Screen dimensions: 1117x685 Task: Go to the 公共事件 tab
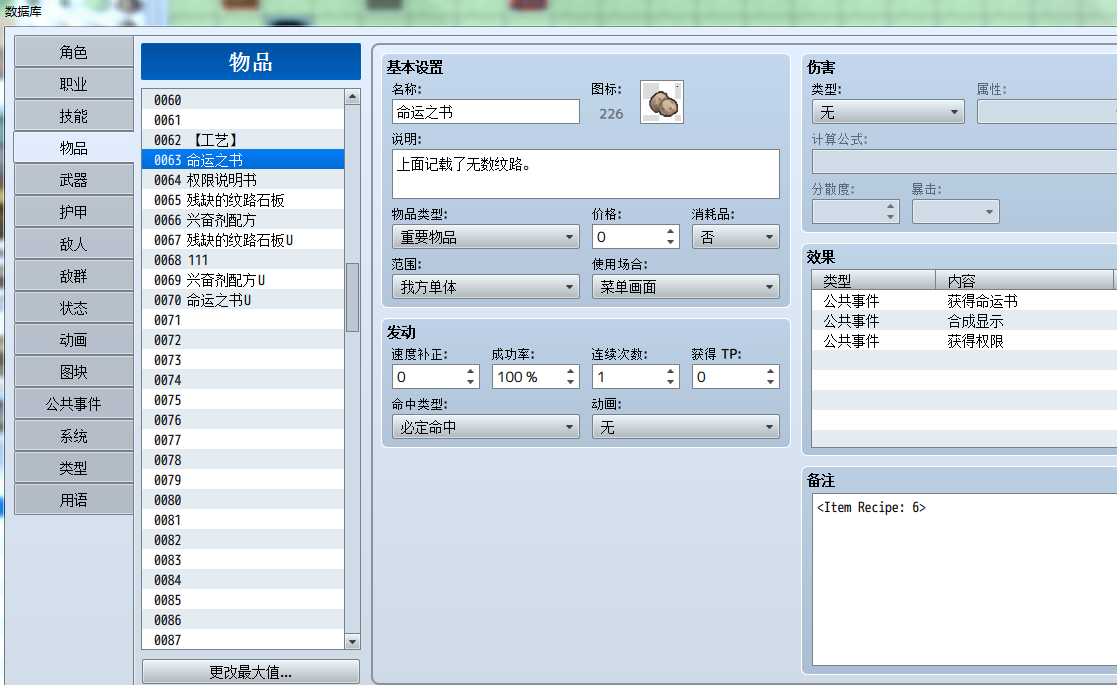point(73,404)
